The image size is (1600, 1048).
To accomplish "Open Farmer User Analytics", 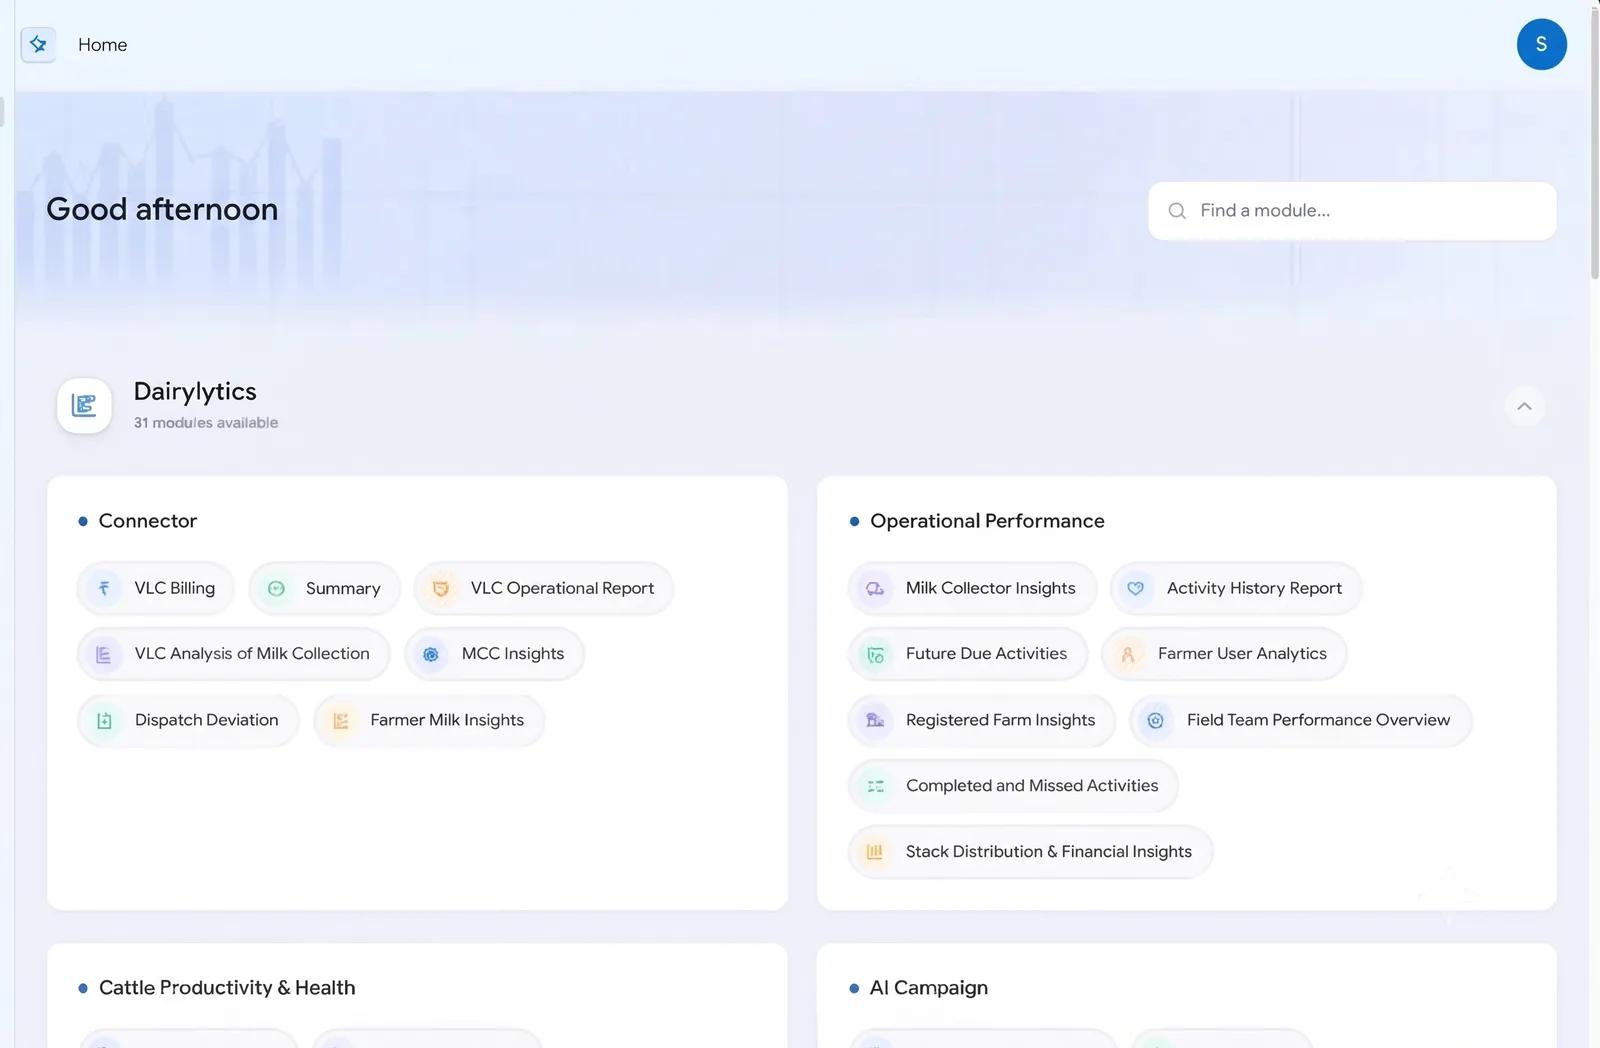I will (x=1224, y=654).
